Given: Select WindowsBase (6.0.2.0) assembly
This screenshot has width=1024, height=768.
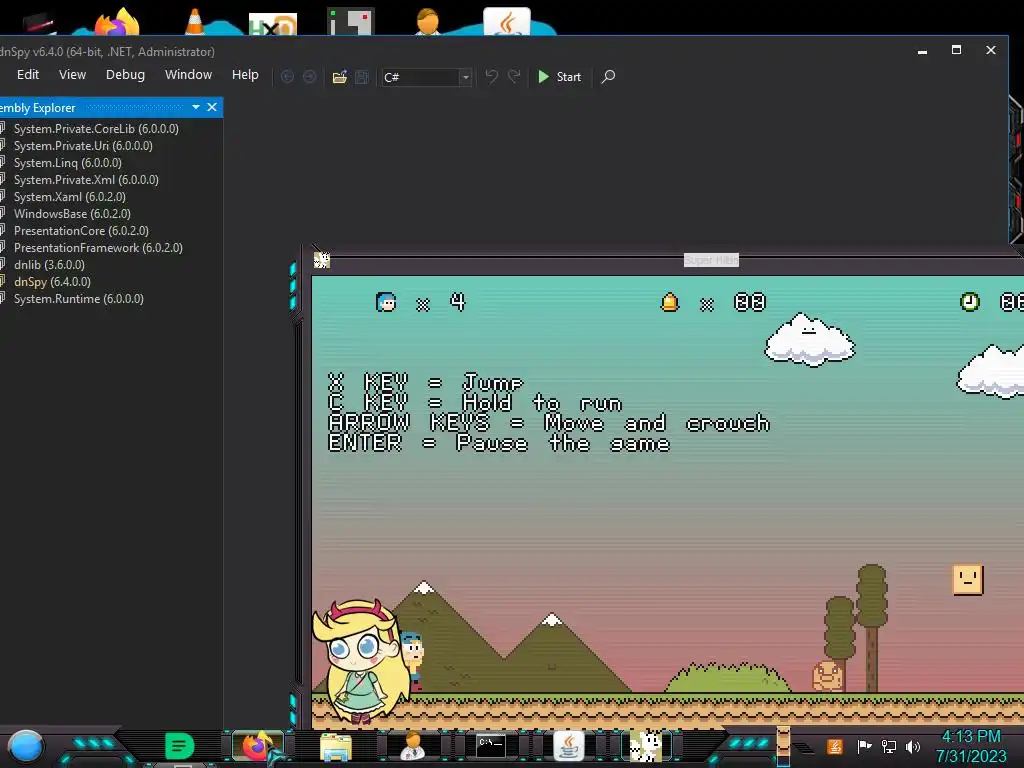Looking at the screenshot, I should tap(72, 214).
